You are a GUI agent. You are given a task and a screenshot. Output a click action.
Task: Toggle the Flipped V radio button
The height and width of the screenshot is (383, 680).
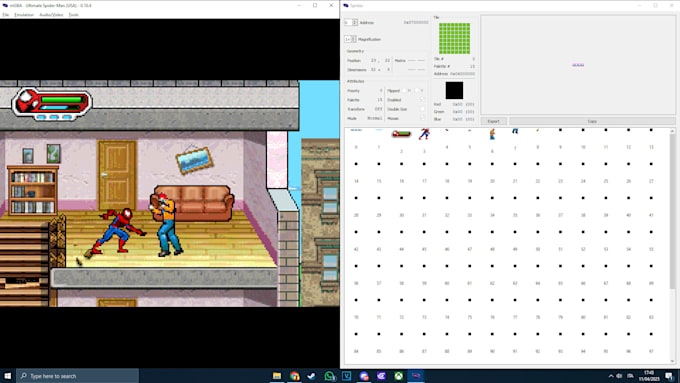417,91
